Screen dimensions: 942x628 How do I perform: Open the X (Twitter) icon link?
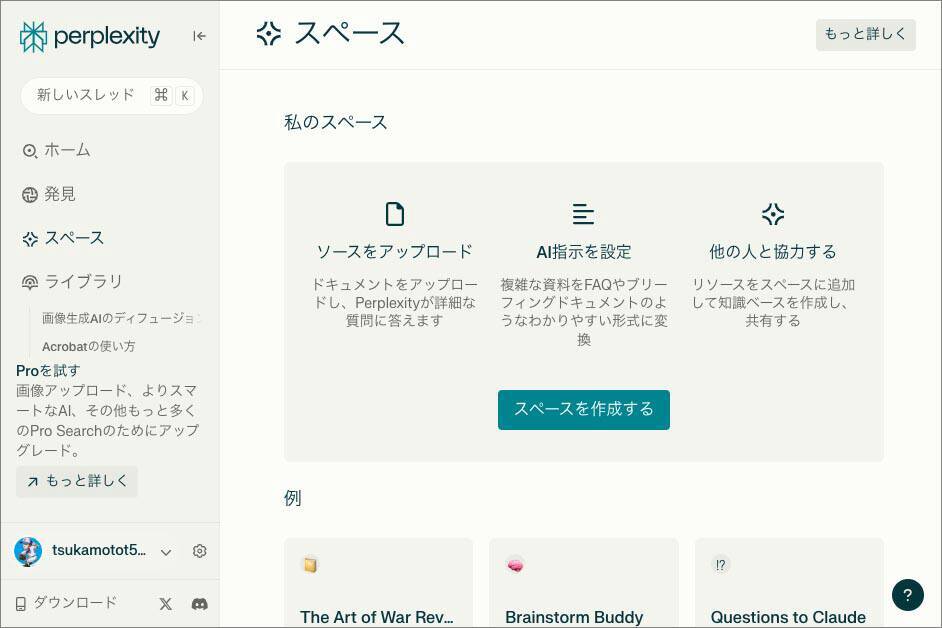166,604
